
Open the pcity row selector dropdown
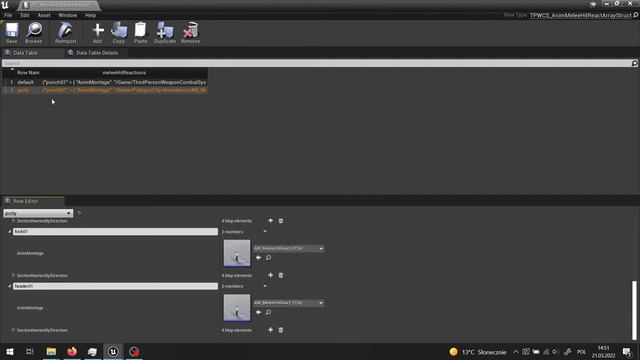(x=38, y=213)
